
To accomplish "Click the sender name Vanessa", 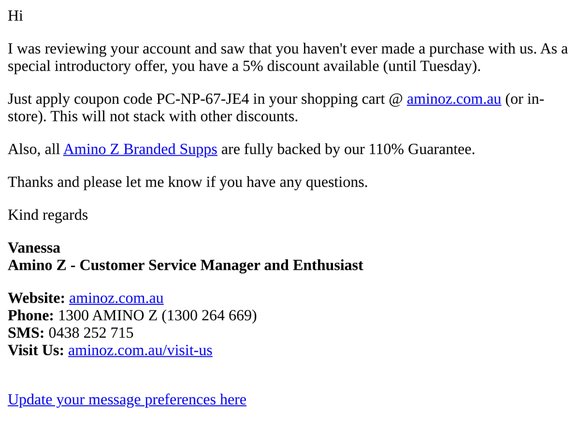I will tap(34, 248).
